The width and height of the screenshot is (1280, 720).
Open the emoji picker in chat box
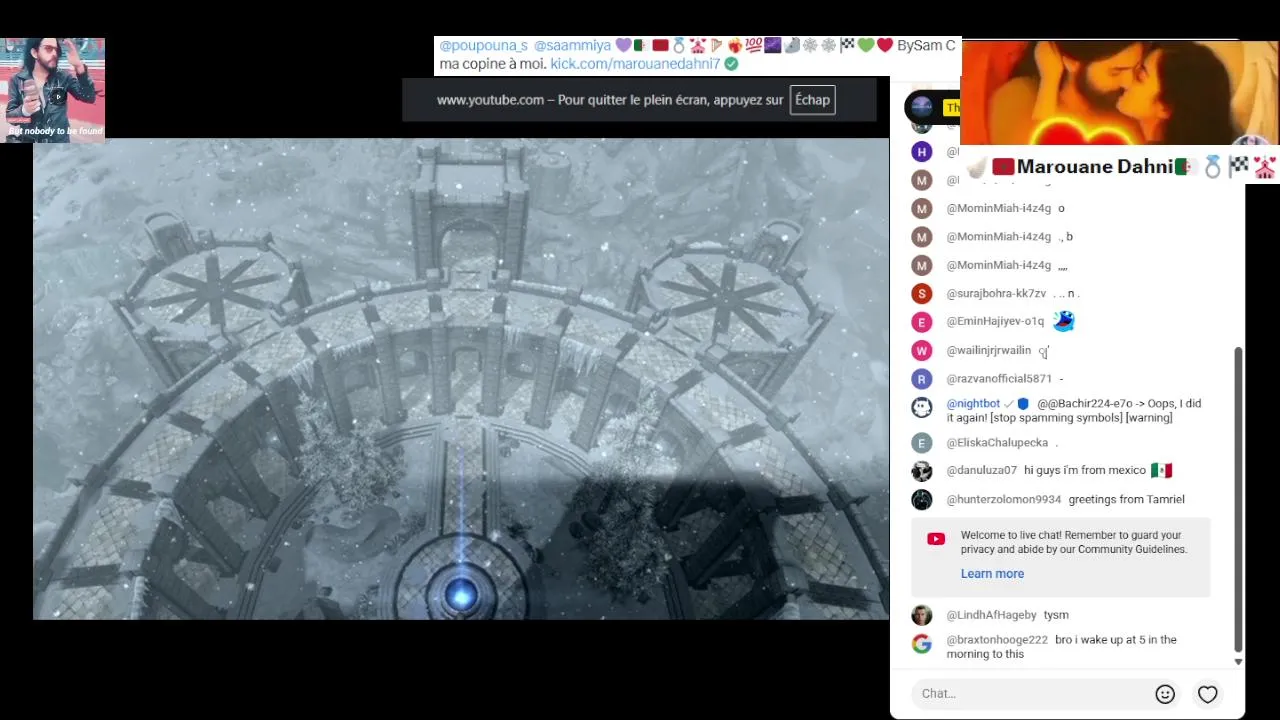click(1165, 694)
